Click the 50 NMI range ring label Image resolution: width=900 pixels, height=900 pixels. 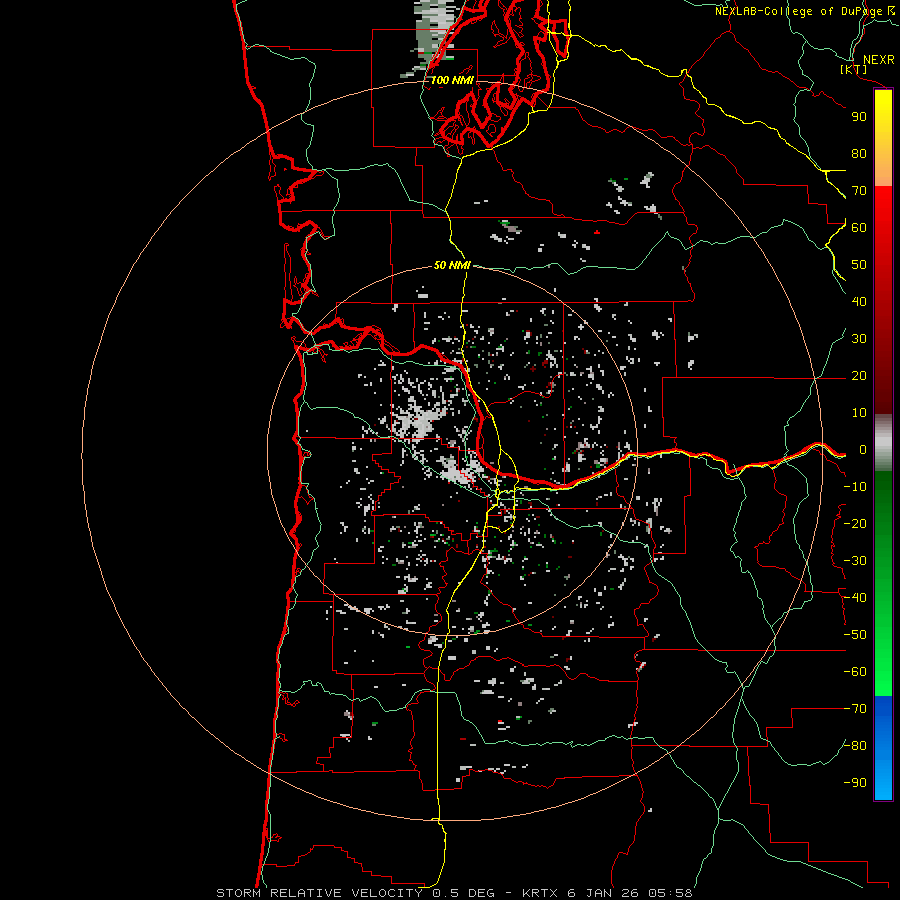click(x=452, y=265)
